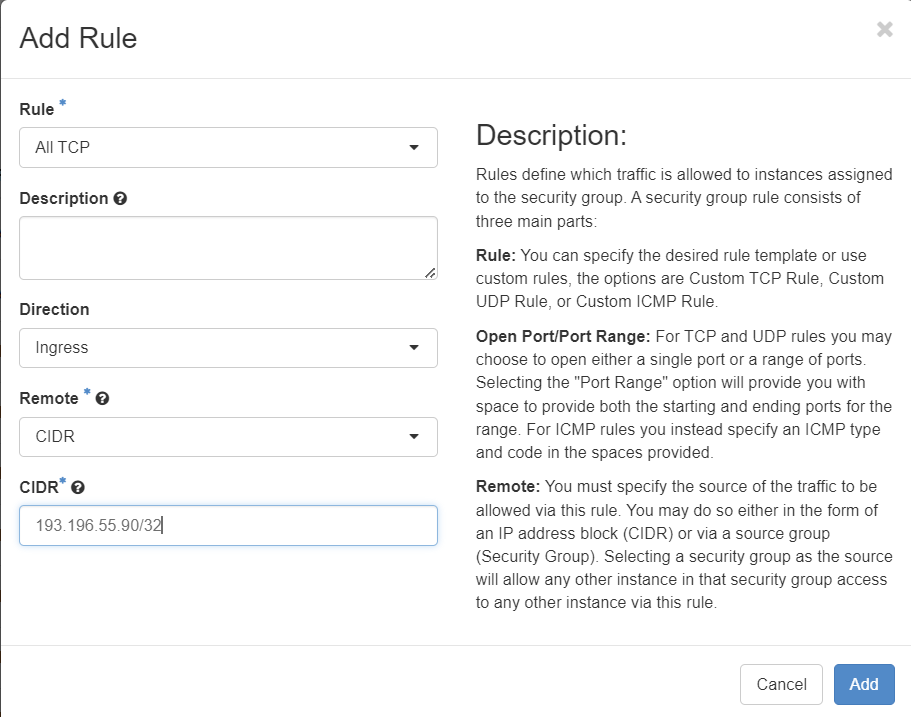The width and height of the screenshot is (911, 717).
Task: Click help icon next to Description label
Action: (120, 199)
